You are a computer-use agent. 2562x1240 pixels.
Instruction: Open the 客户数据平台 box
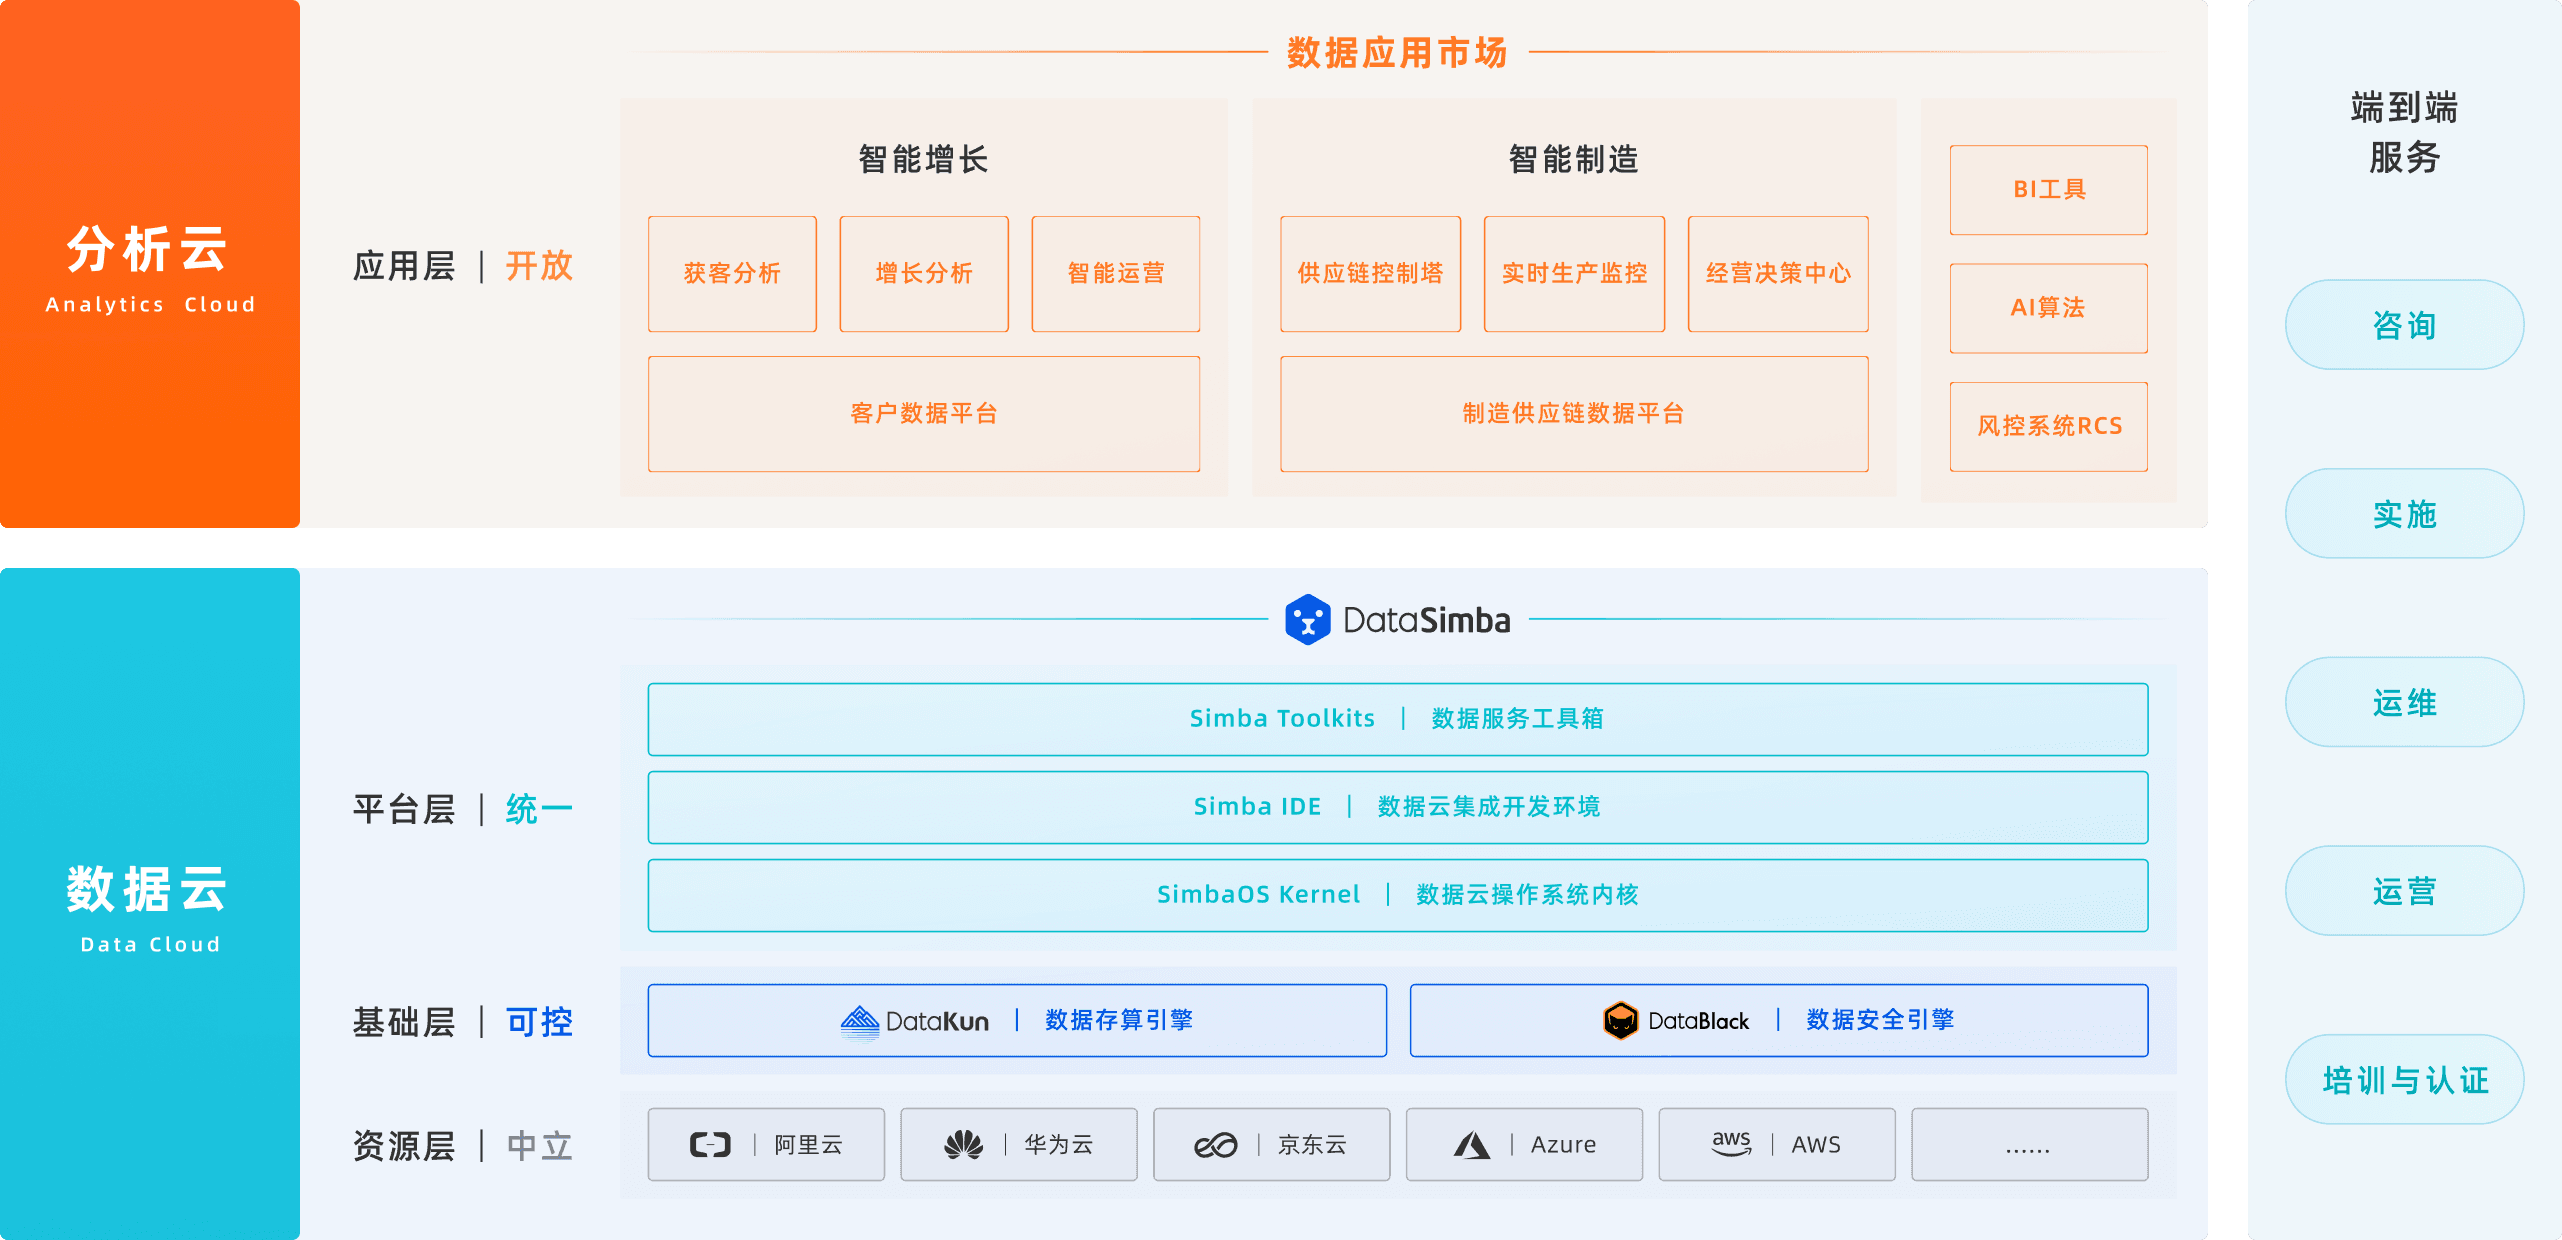pos(924,414)
